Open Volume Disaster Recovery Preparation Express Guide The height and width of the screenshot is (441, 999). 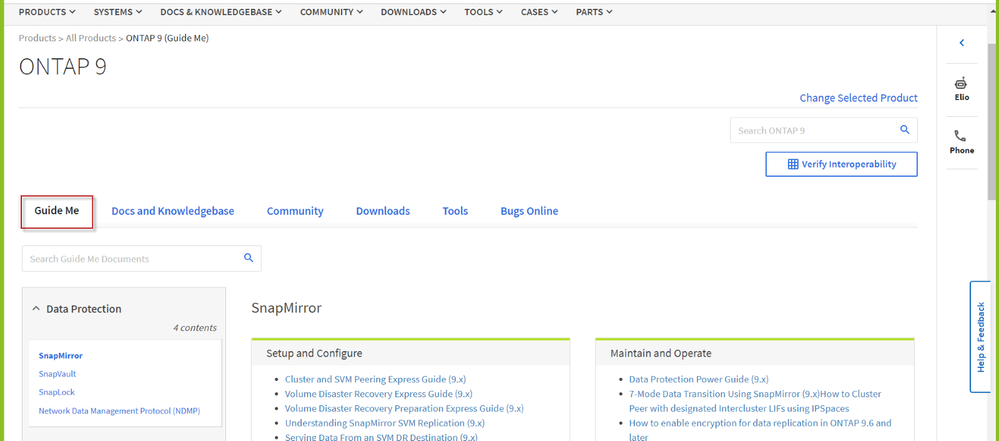(404, 408)
